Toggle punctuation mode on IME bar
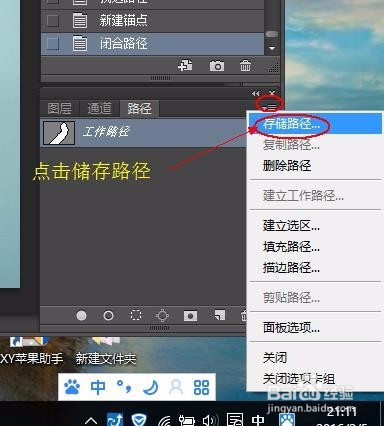This screenshot has width=384, height=426. point(124,386)
